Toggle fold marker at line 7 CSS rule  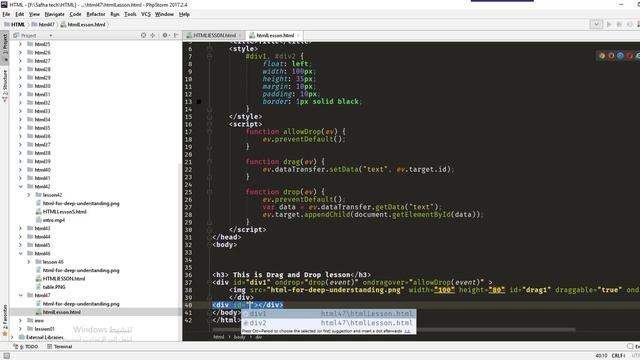point(209,56)
